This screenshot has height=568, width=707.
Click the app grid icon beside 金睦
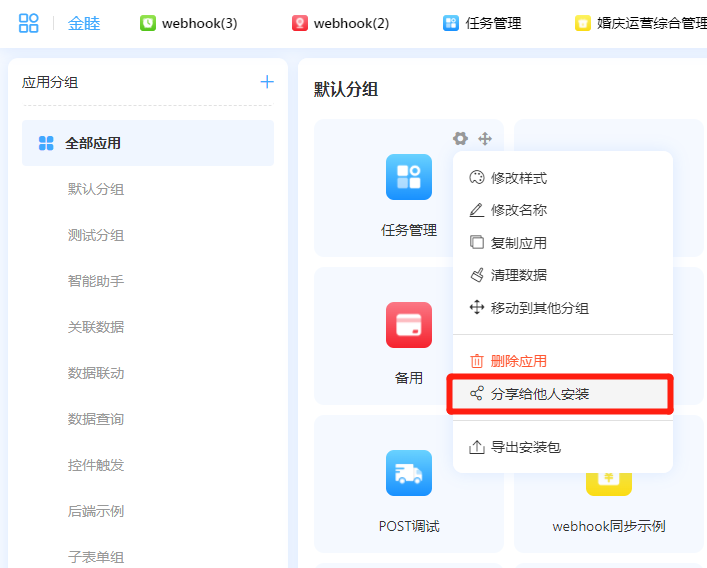[29, 23]
